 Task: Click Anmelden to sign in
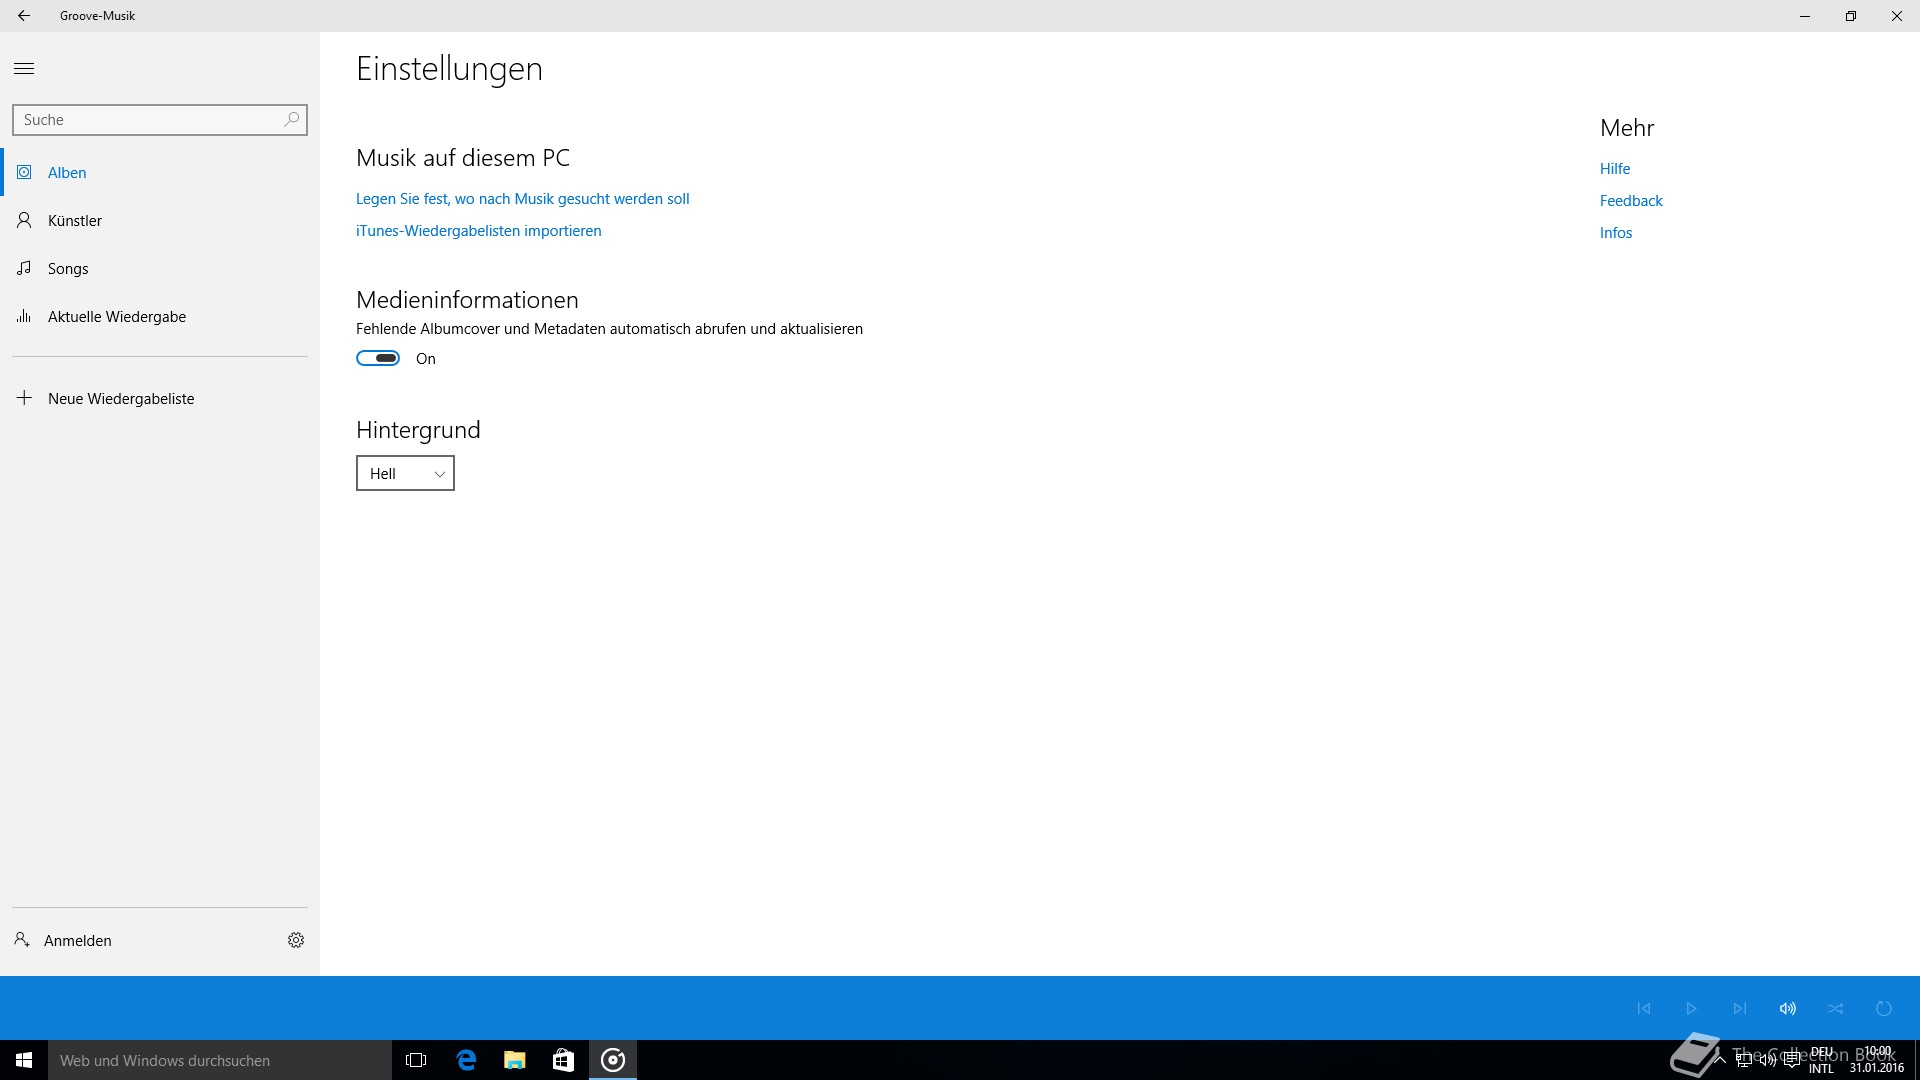(78, 940)
